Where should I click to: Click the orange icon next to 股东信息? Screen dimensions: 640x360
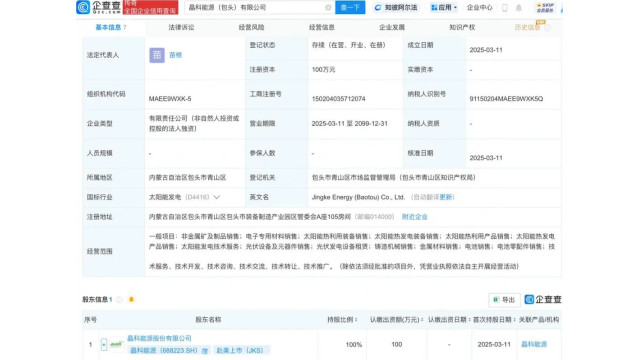(x=131, y=300)
